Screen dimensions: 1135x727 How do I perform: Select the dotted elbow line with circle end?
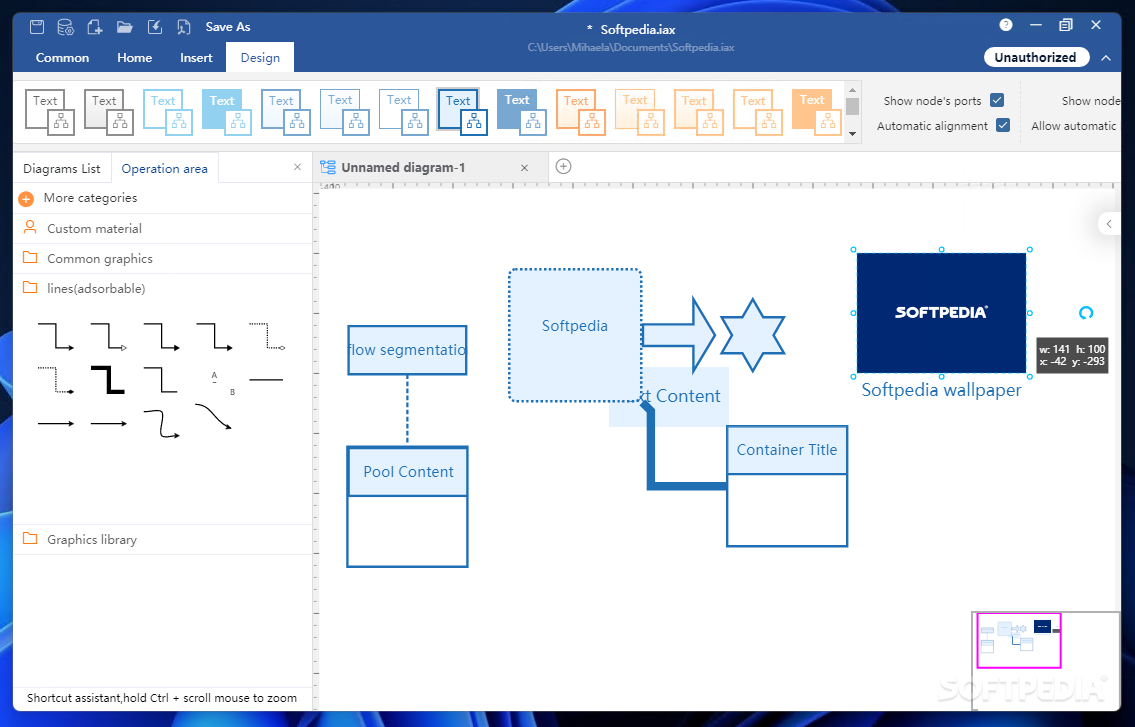pyautogui.click(x=267, y=337)
